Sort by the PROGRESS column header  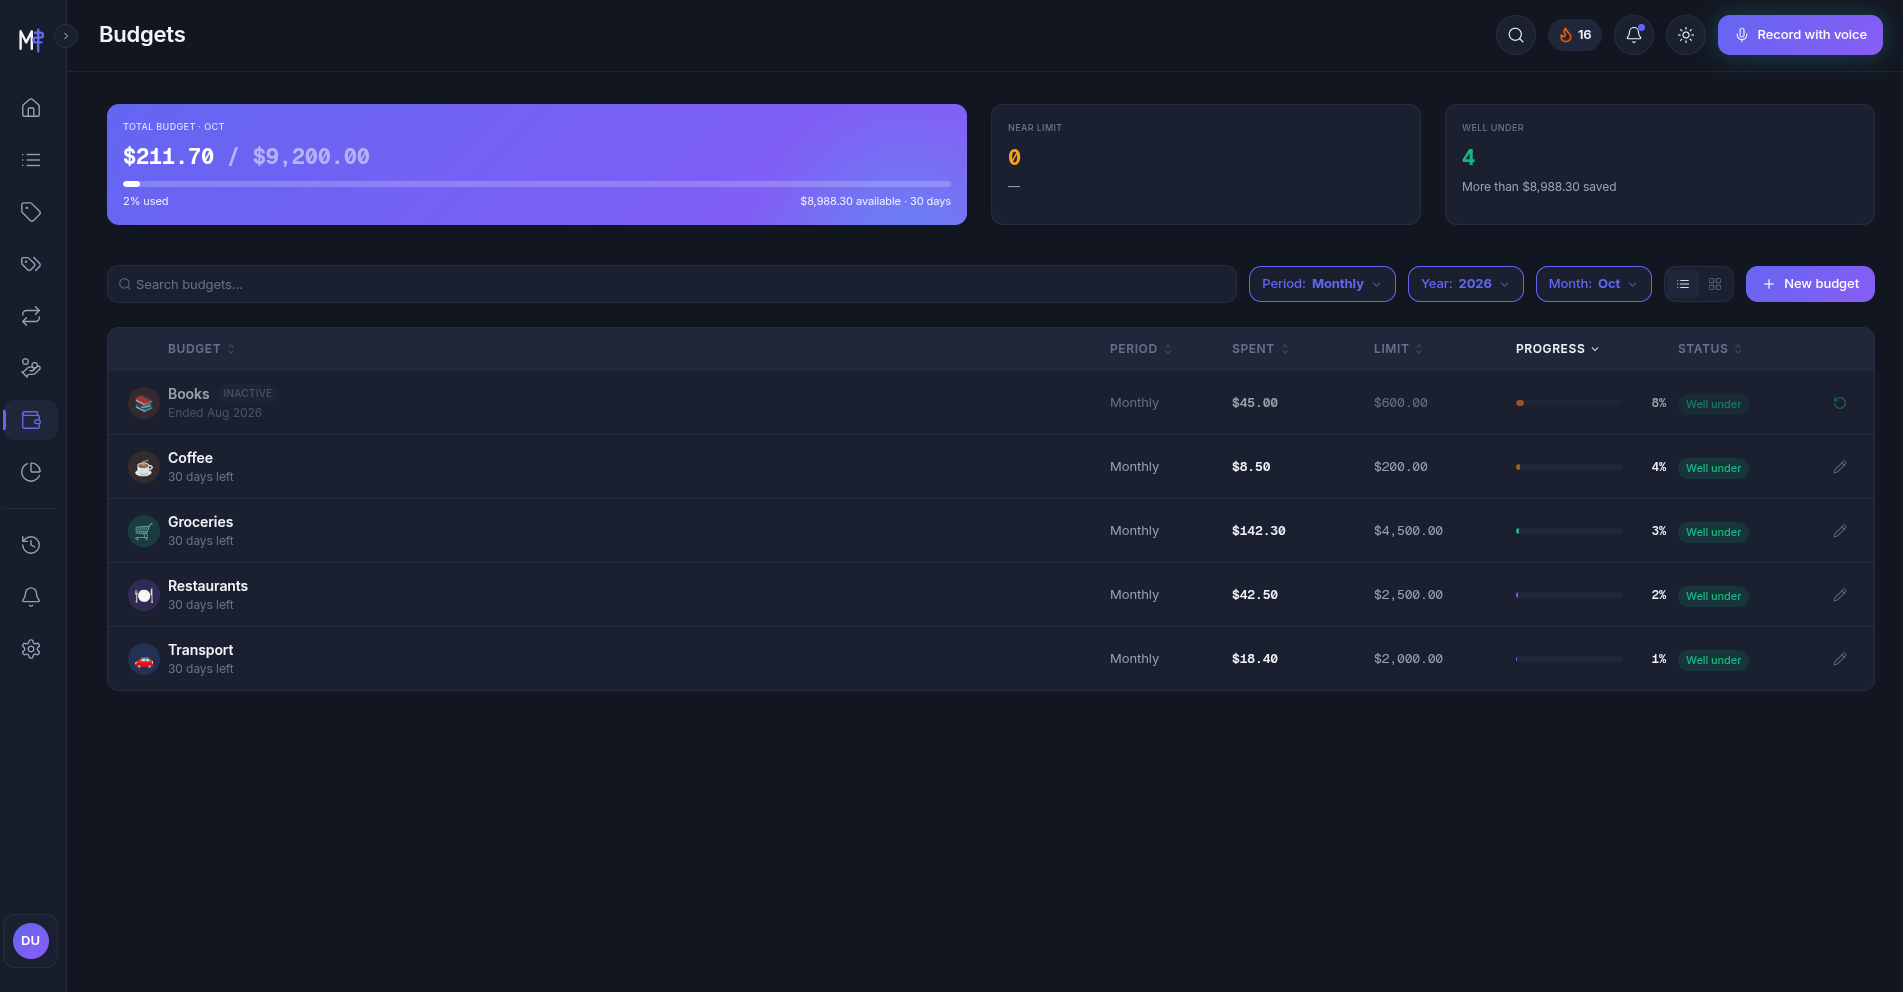pos(1557,349)
